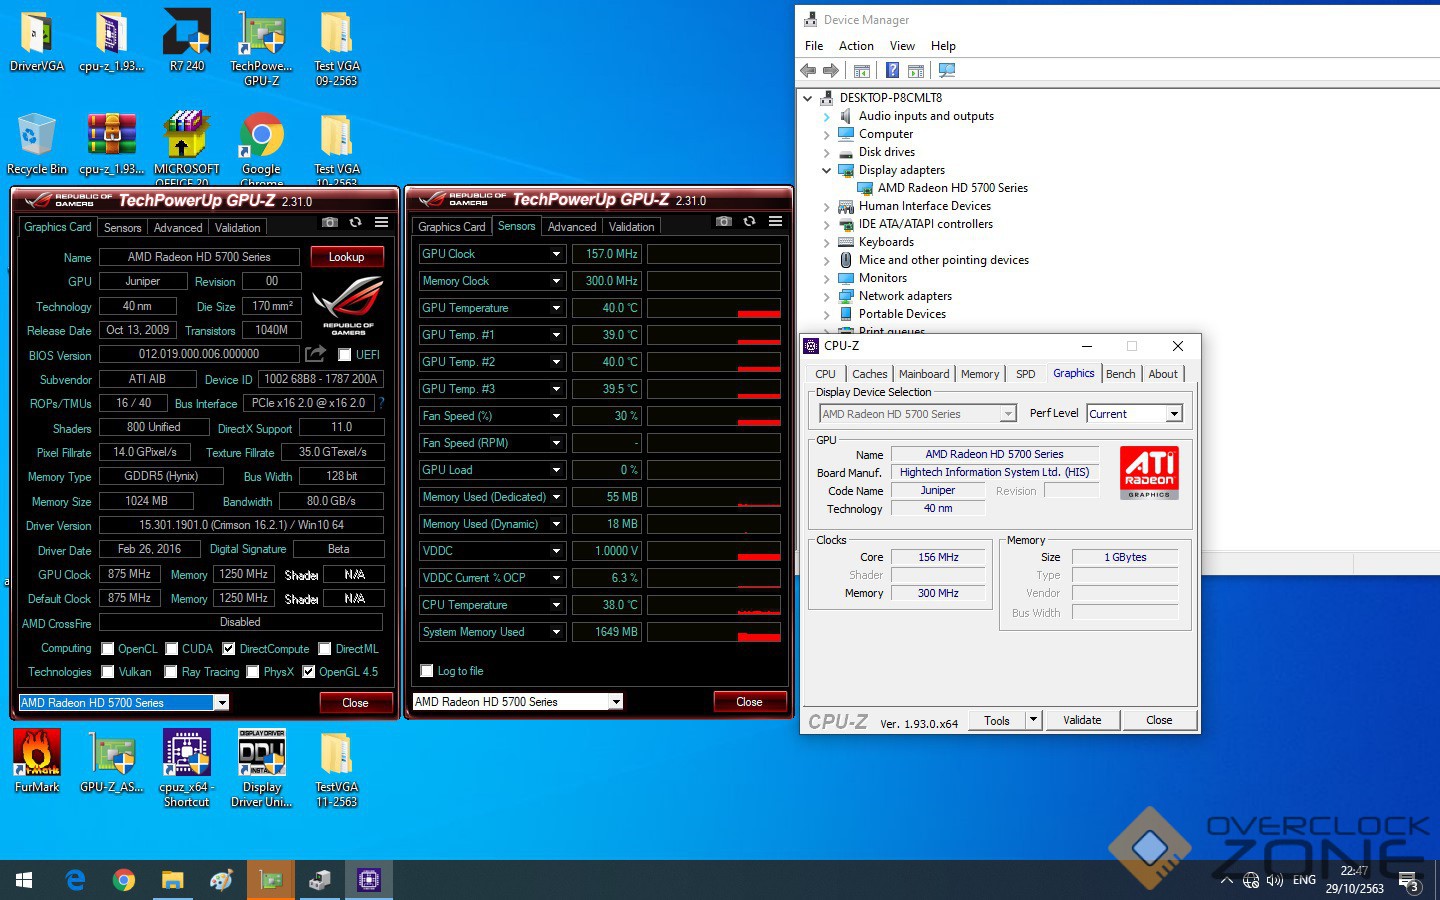Open the Action menu in Device Manager
Image resolution: width=1440 pixels, height=900 pixels.
tap(856, 46)
